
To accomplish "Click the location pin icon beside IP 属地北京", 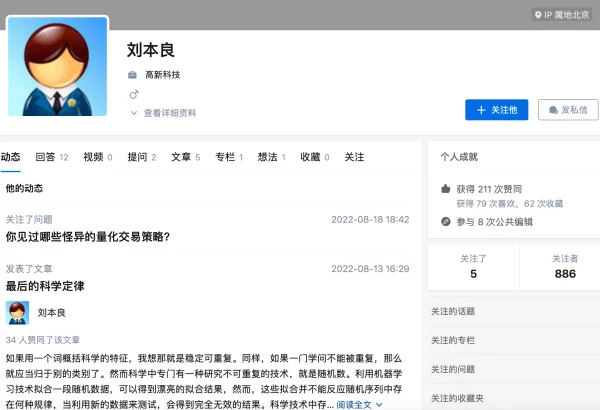I will (538, 15).
